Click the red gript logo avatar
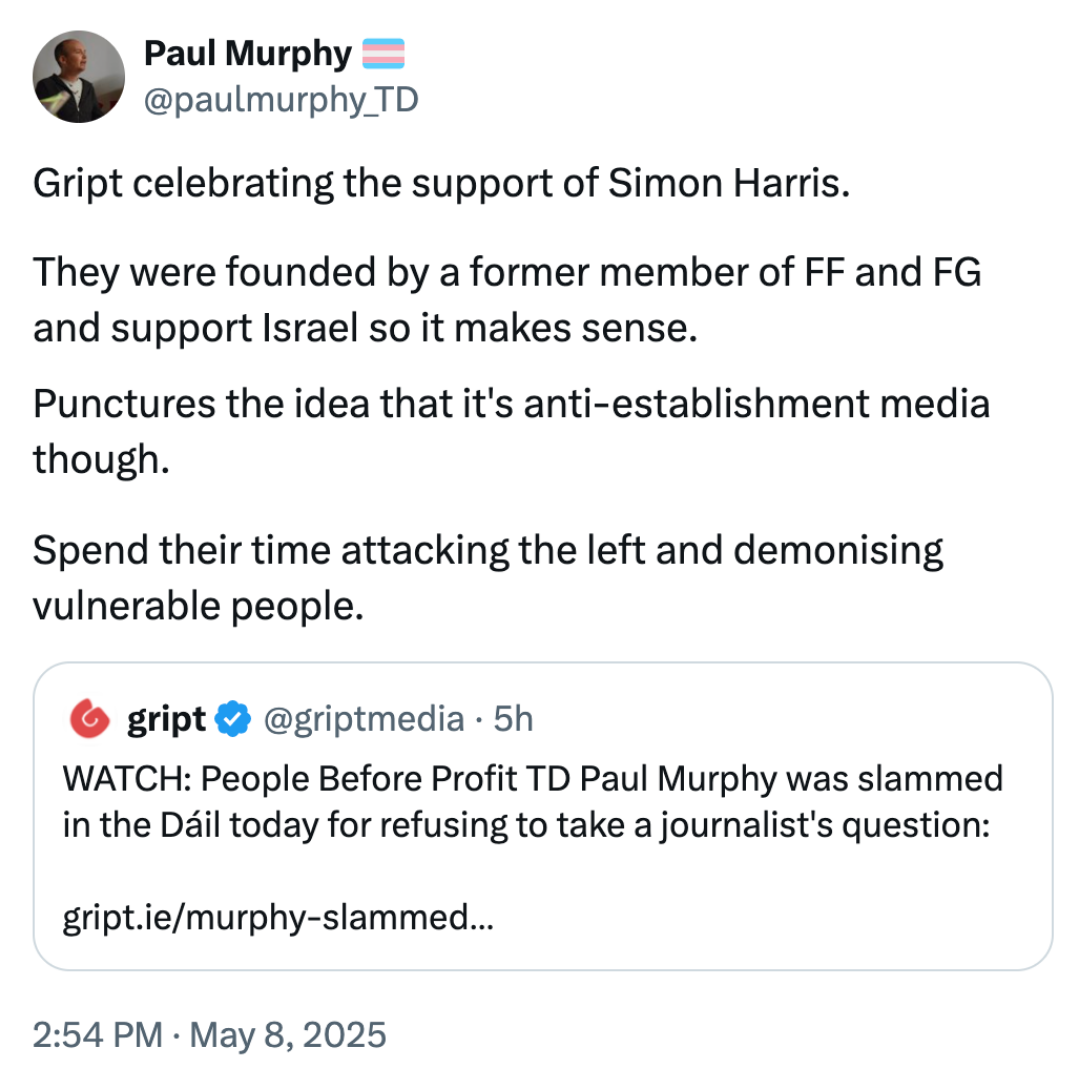The image size is (1080, 1080). [x=90, y=718]
